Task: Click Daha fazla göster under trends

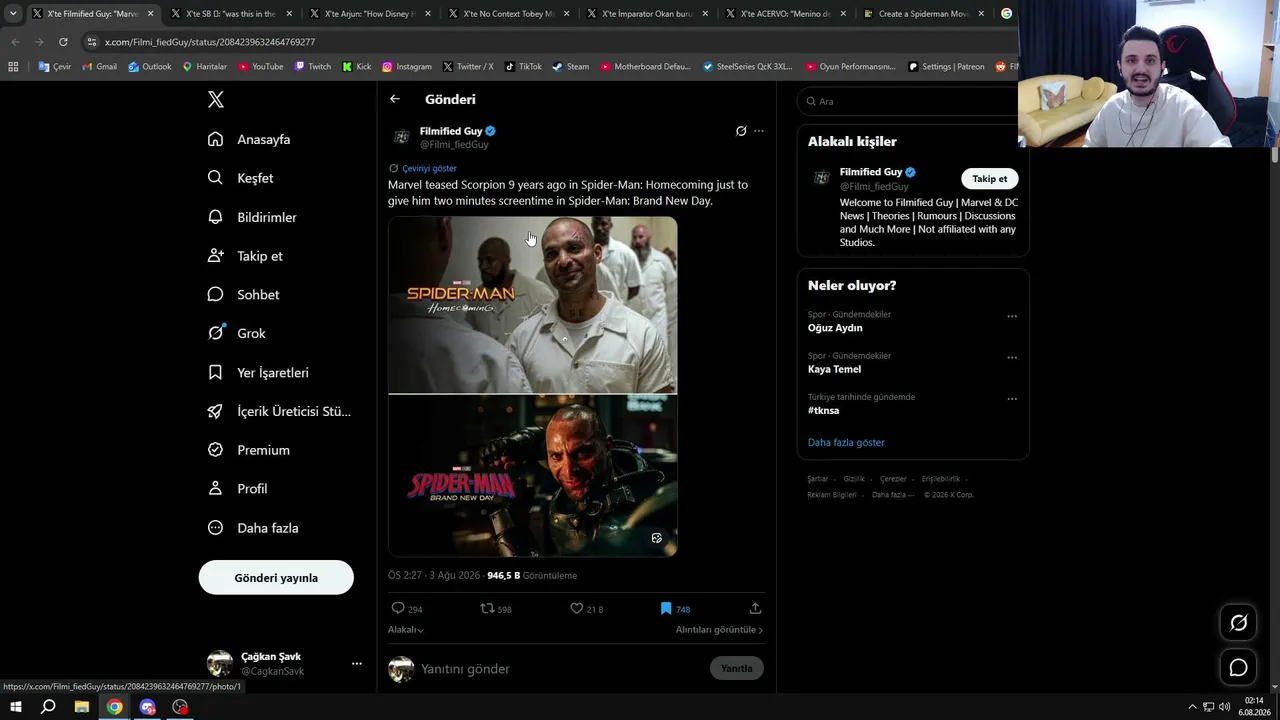Action: tap(846, 442)
